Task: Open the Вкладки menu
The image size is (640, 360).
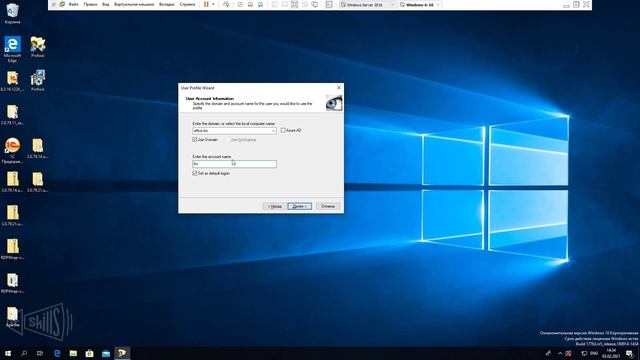Action: [167, 4]
